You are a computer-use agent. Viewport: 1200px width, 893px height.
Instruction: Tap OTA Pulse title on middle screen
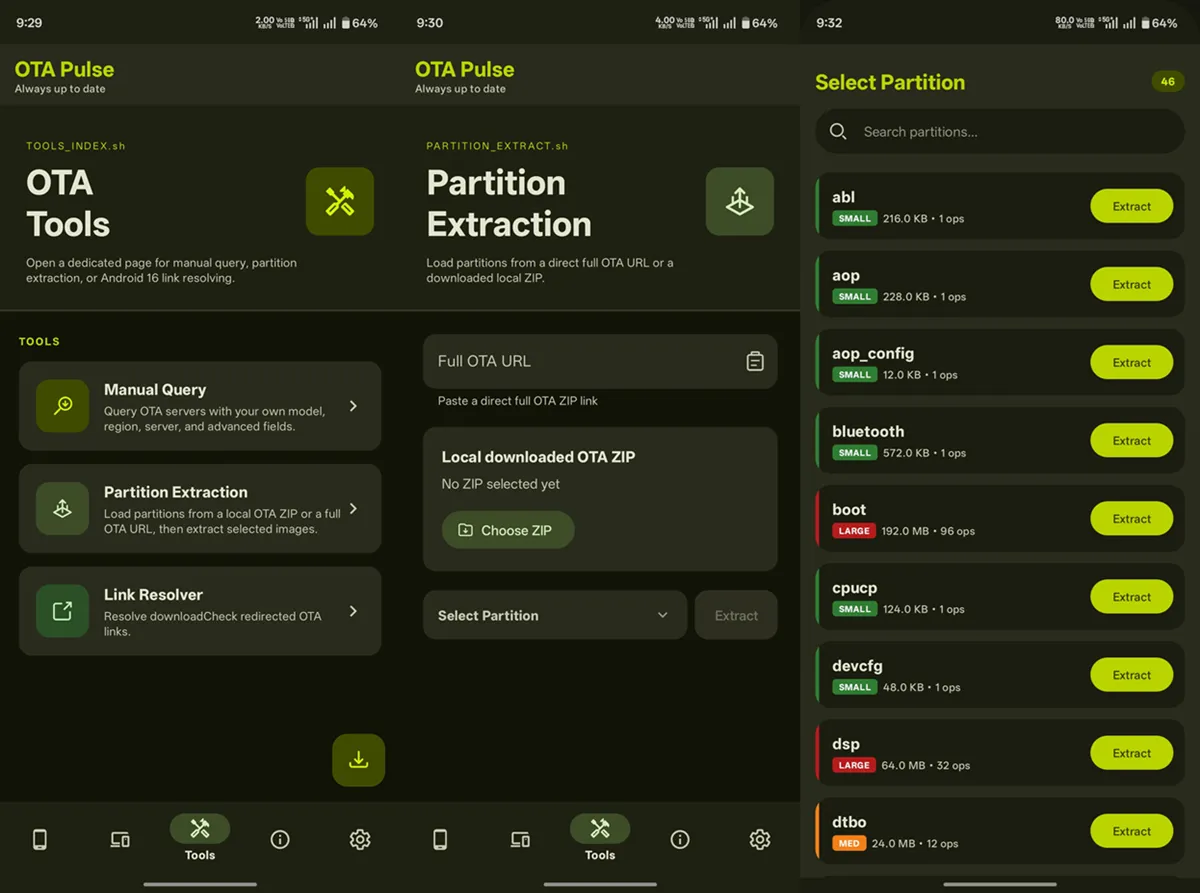464,69
